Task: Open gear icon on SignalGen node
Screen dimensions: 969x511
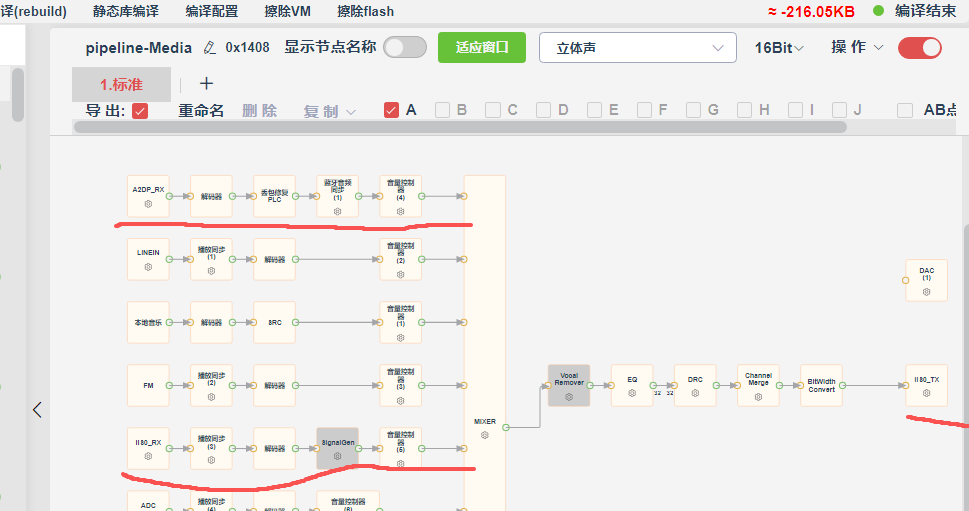Action: tap(337, 456)
